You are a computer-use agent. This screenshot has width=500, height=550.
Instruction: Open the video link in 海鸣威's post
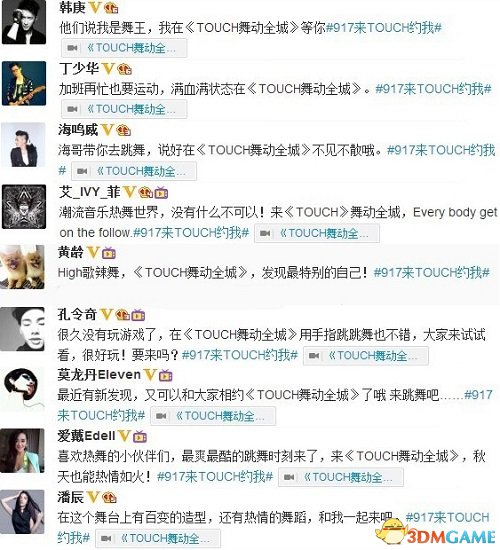pos(134,171)
